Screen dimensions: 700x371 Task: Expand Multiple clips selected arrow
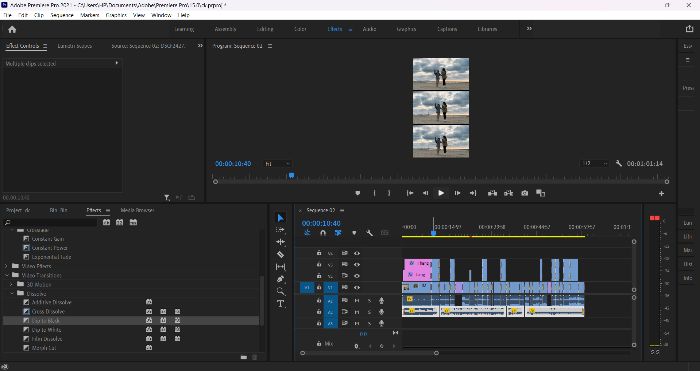point(117,63)
